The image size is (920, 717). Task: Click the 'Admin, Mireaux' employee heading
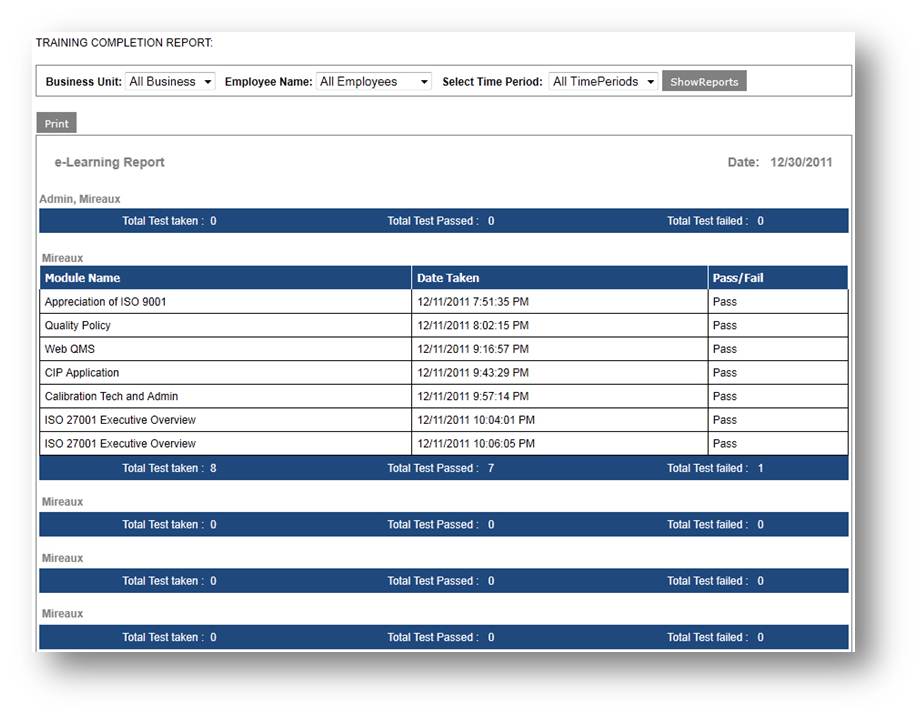(x=80, y=199)
